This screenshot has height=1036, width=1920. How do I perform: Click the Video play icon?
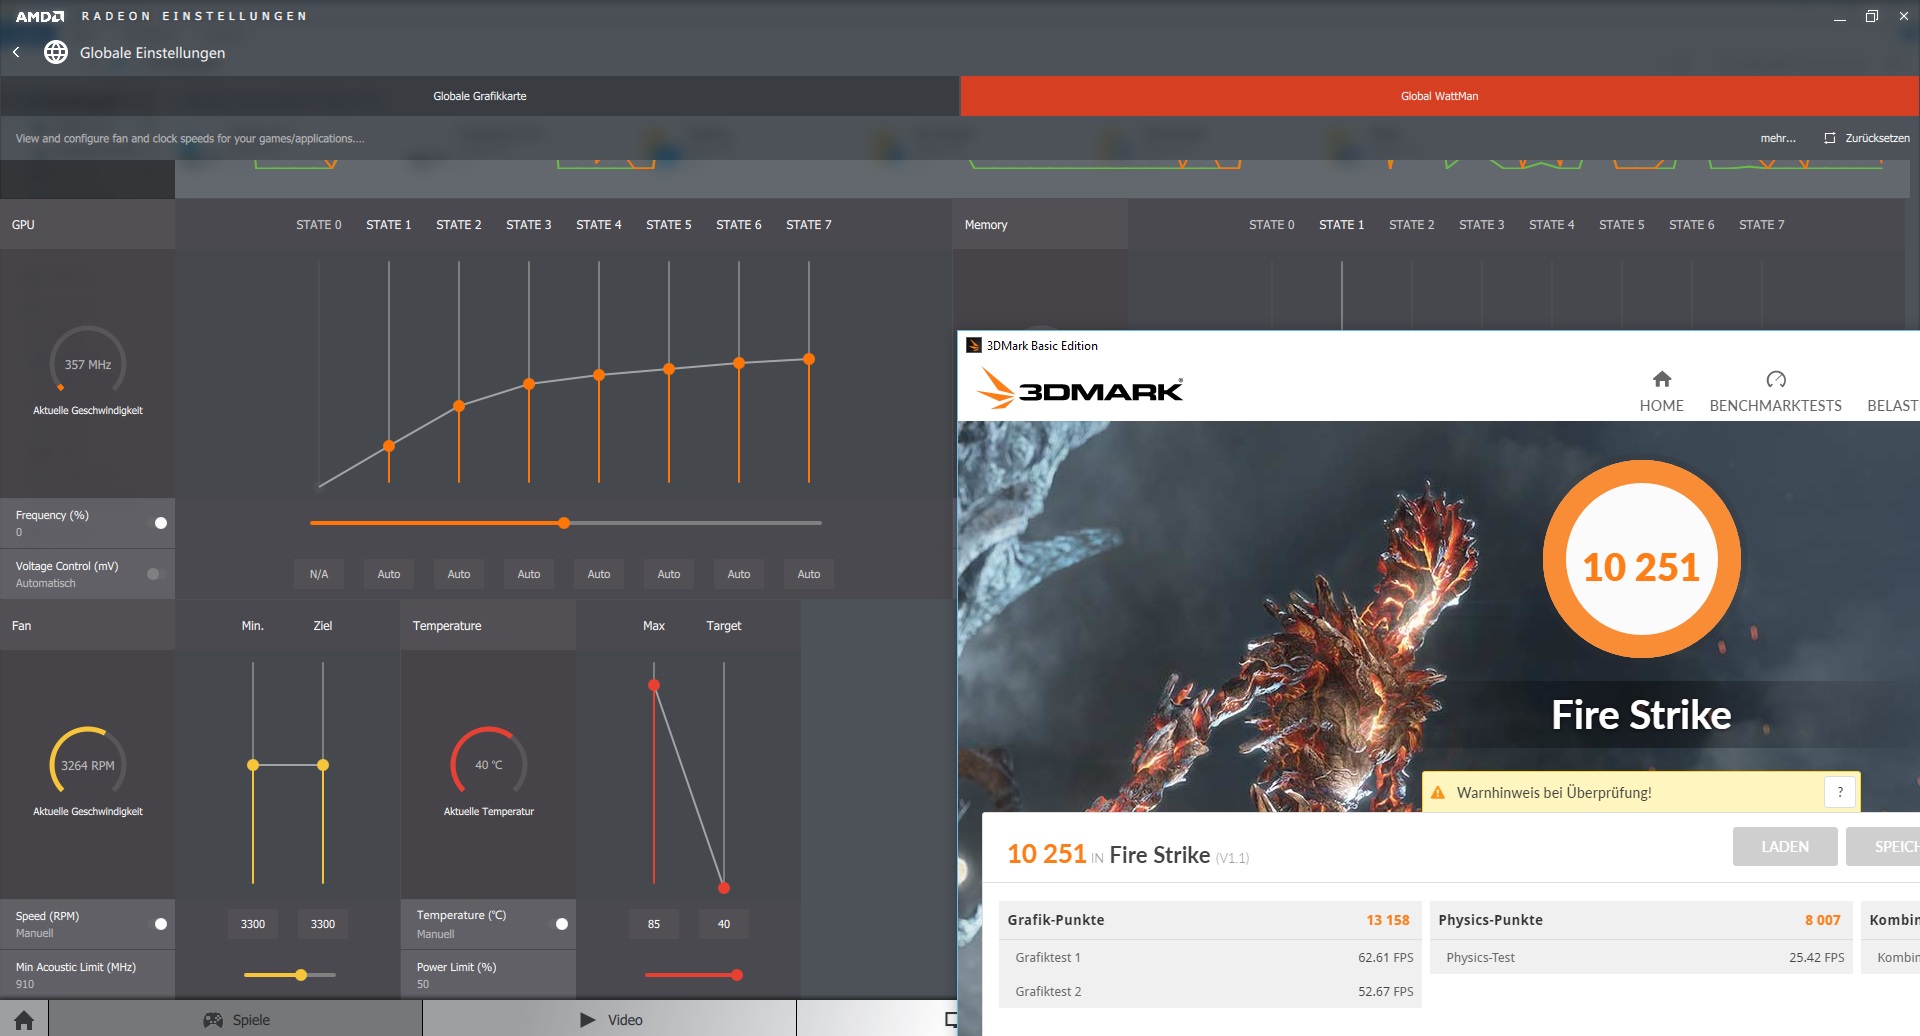point(588,1020)
